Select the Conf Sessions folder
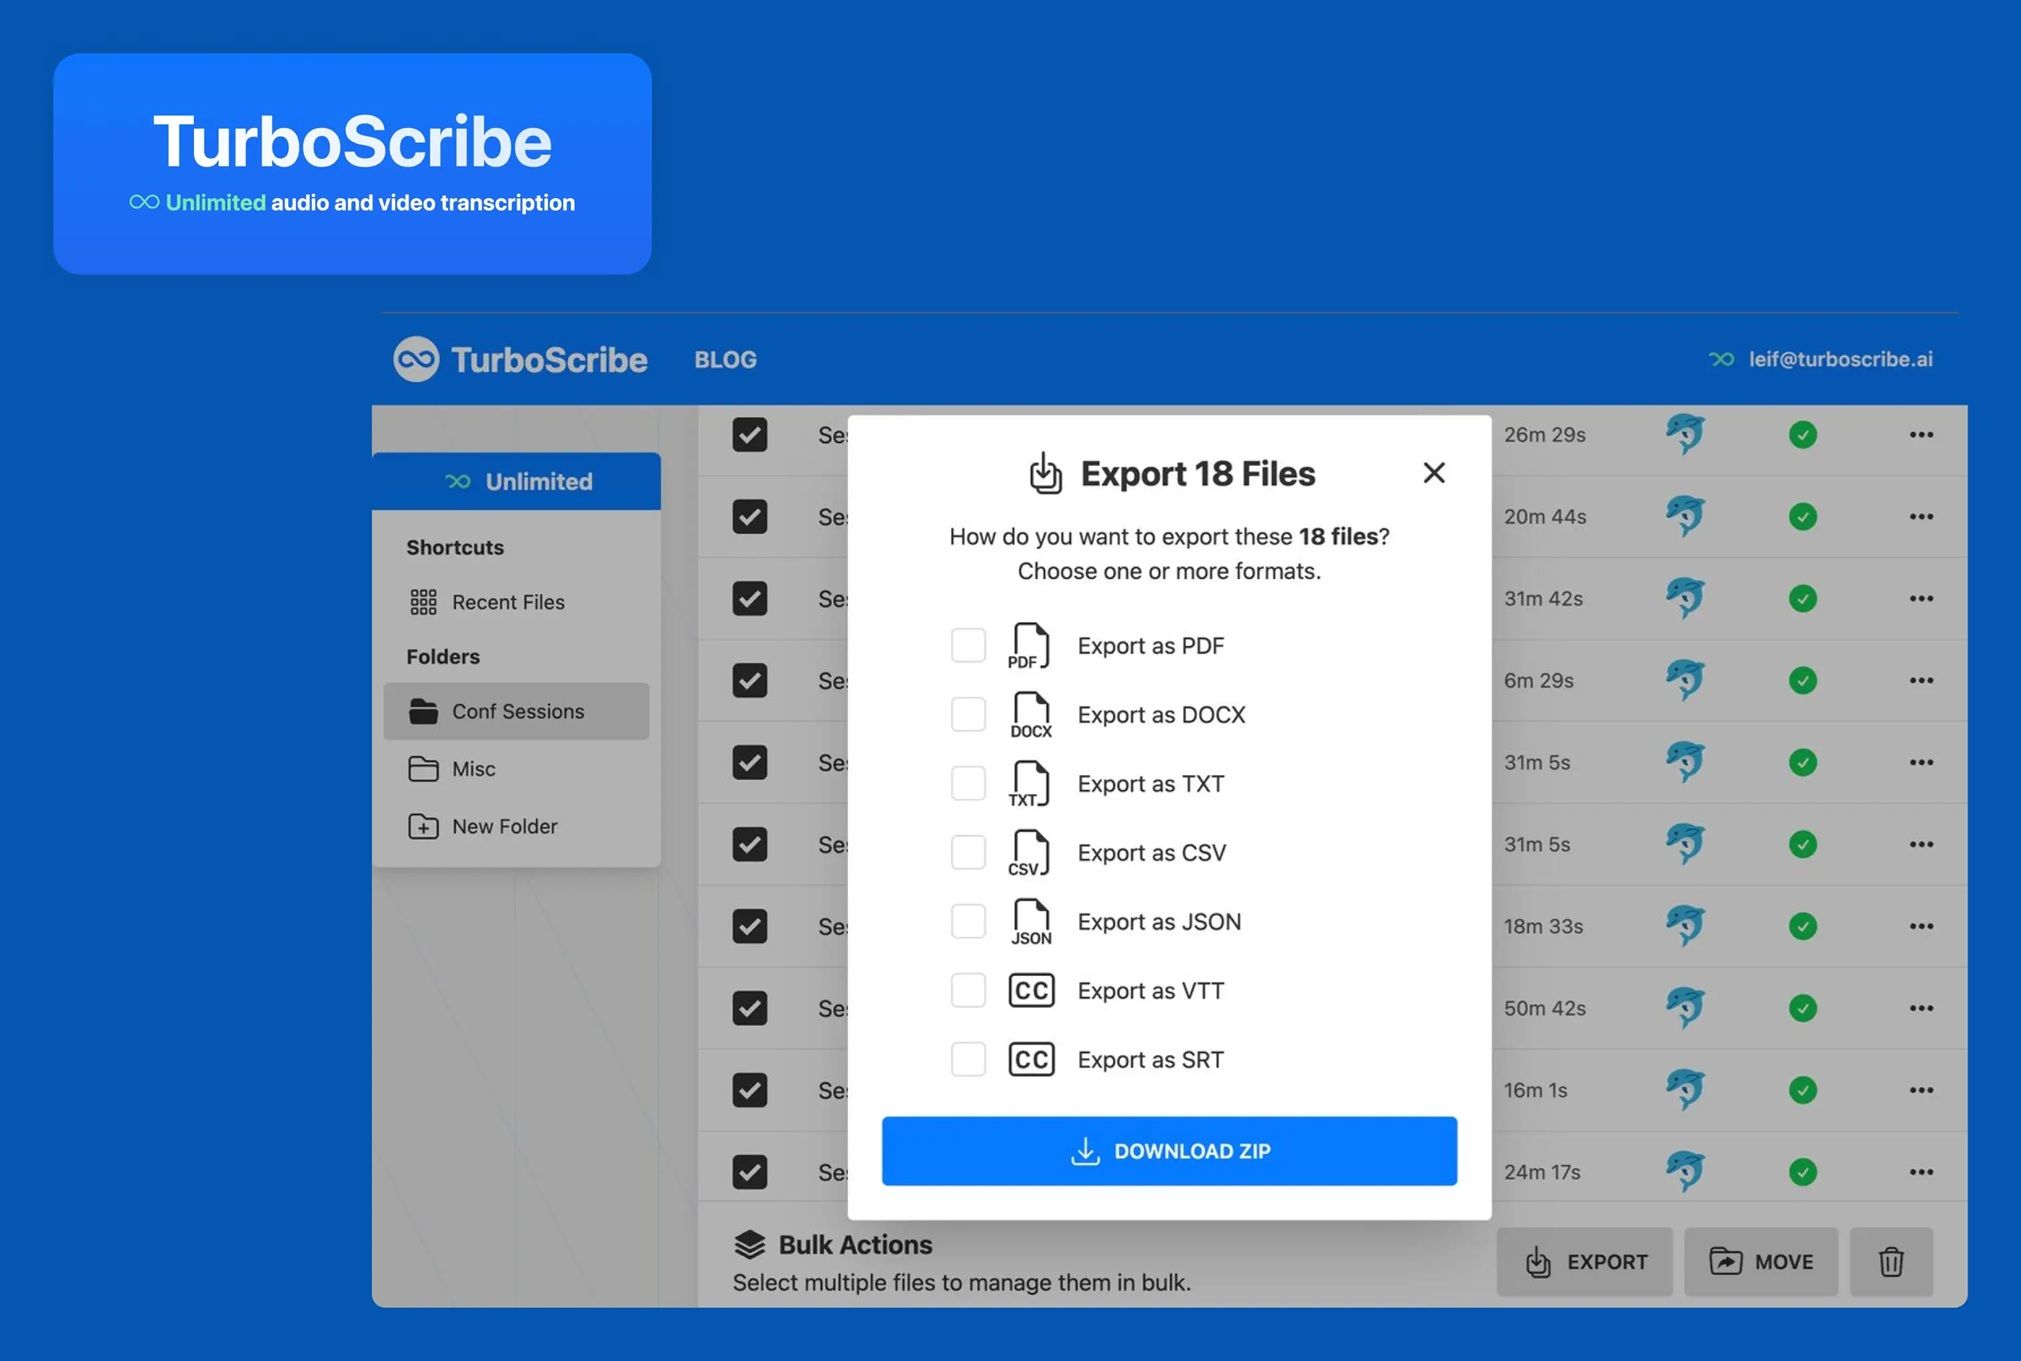This screenshot has height=1361, width=2021. click(x=516, y=711)
